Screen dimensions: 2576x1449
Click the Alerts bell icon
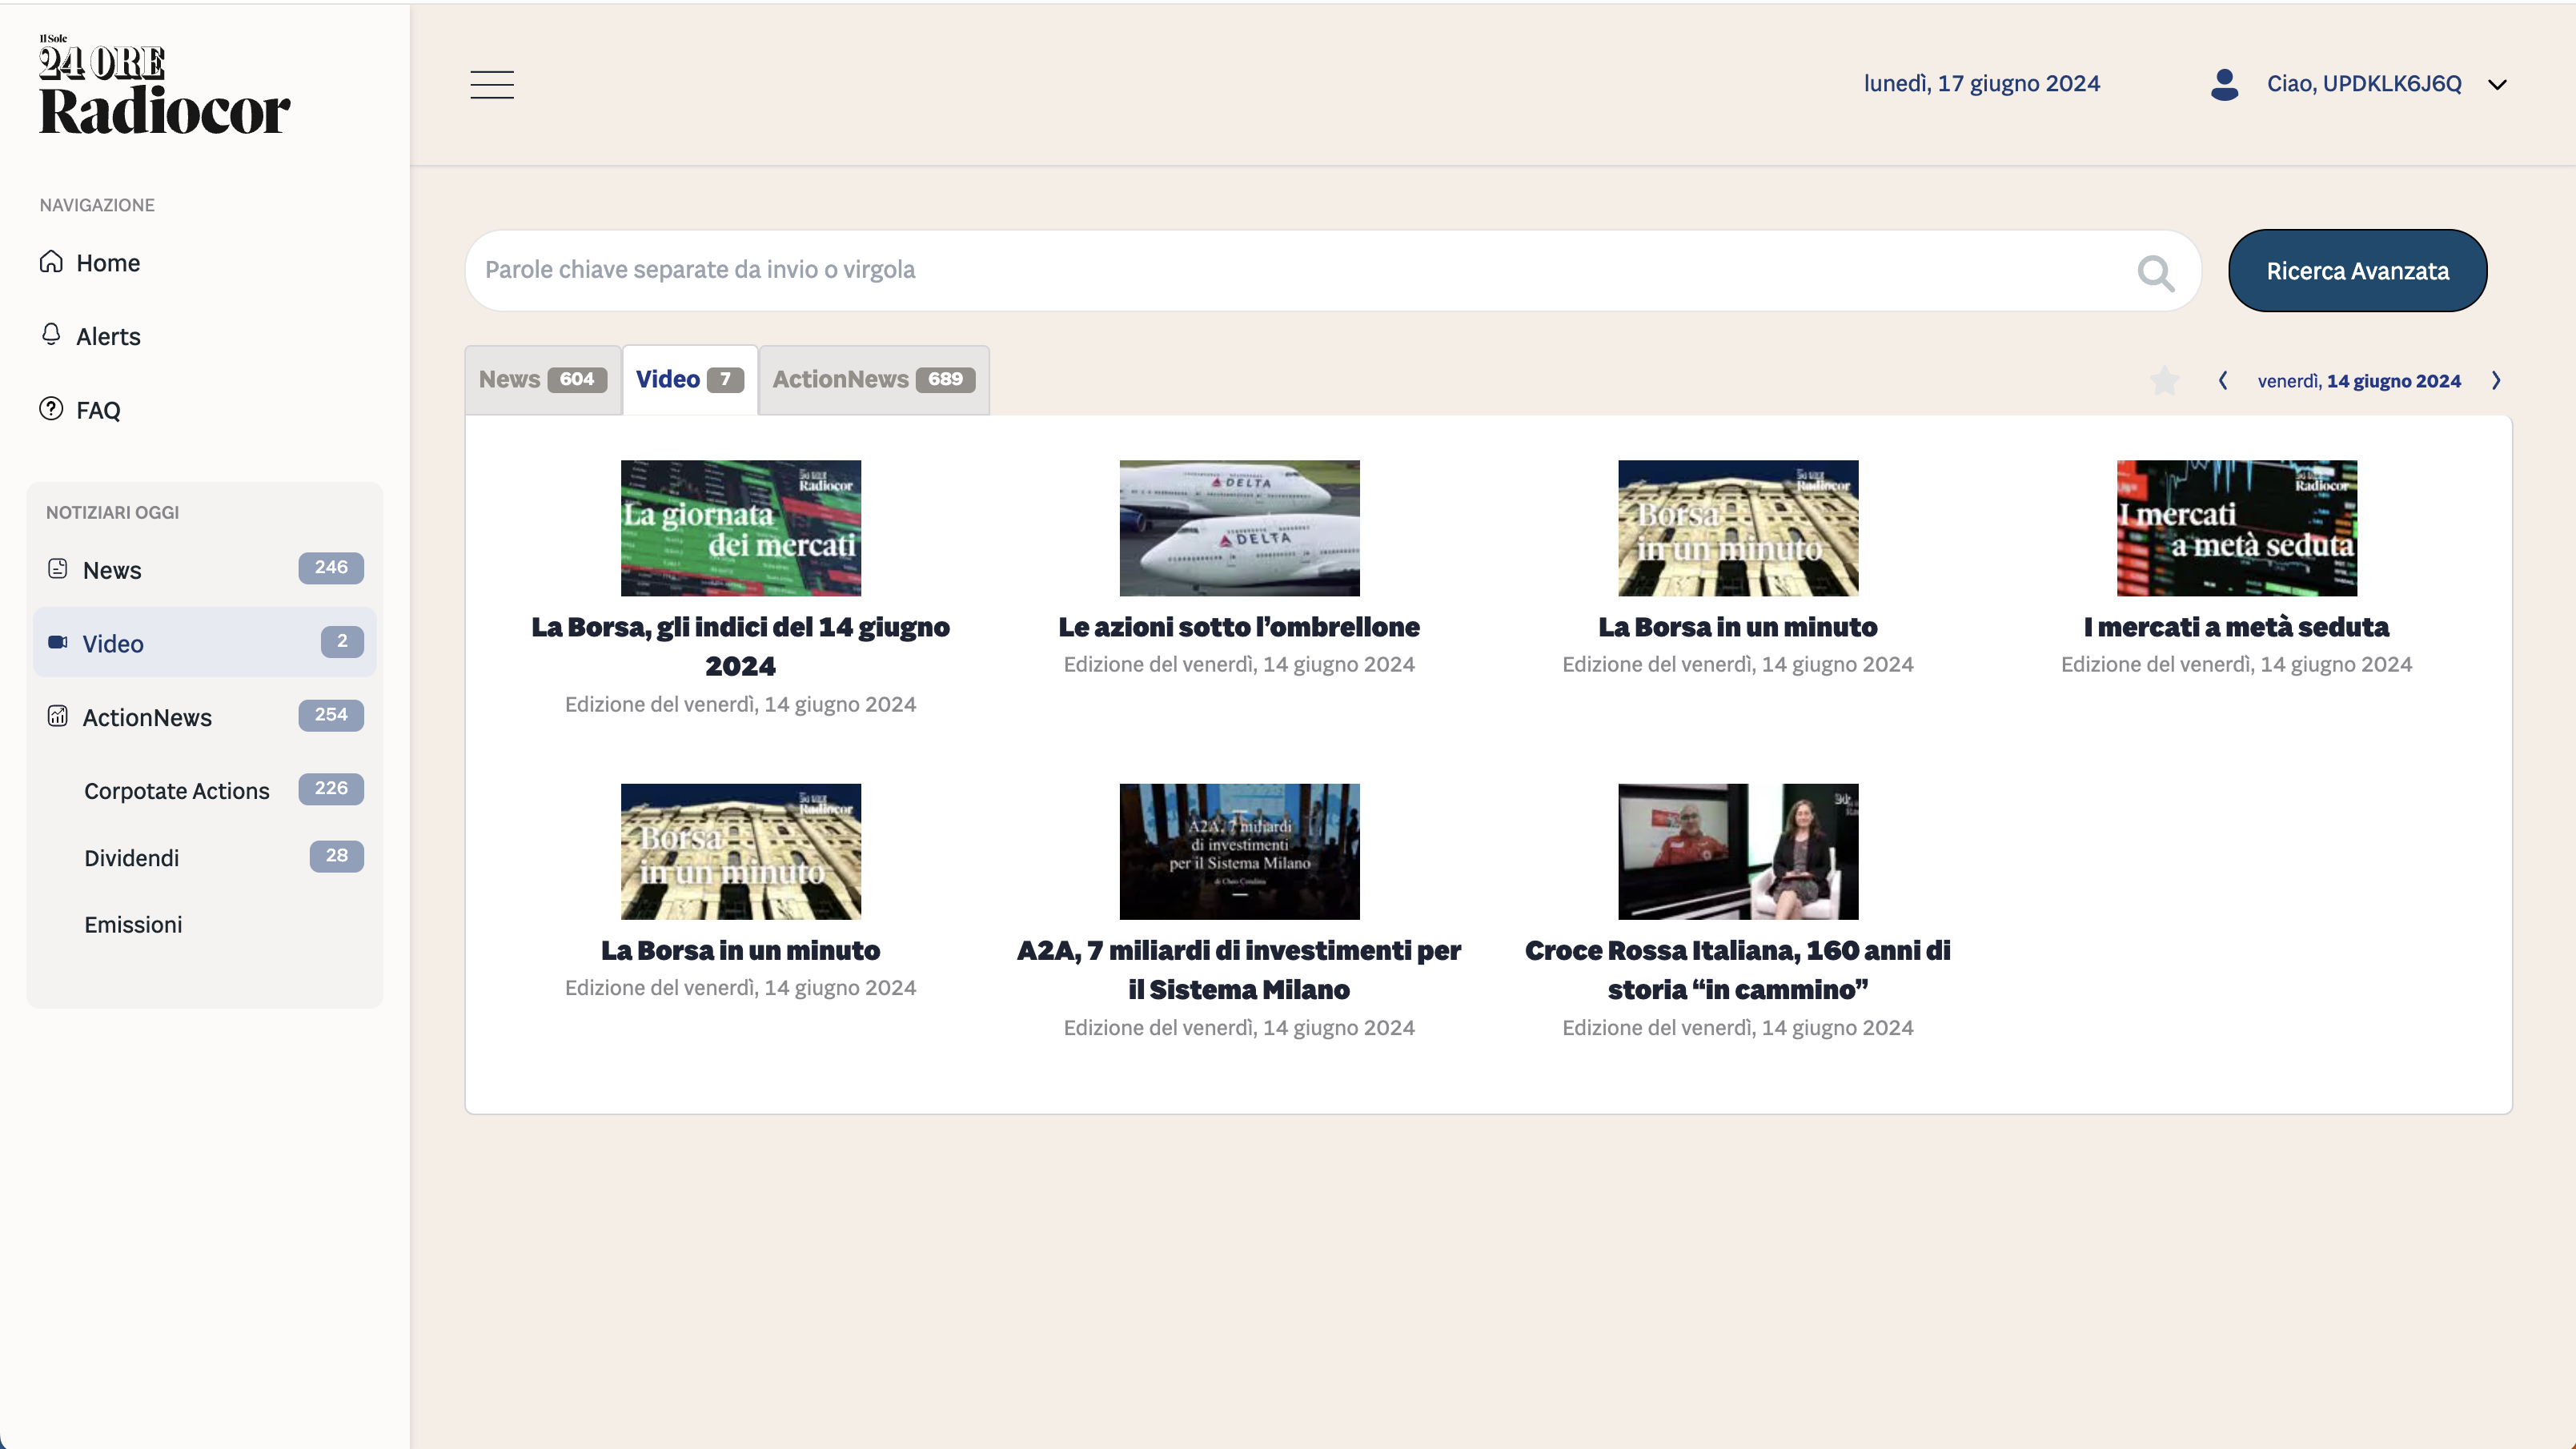(x=51, y=334)
